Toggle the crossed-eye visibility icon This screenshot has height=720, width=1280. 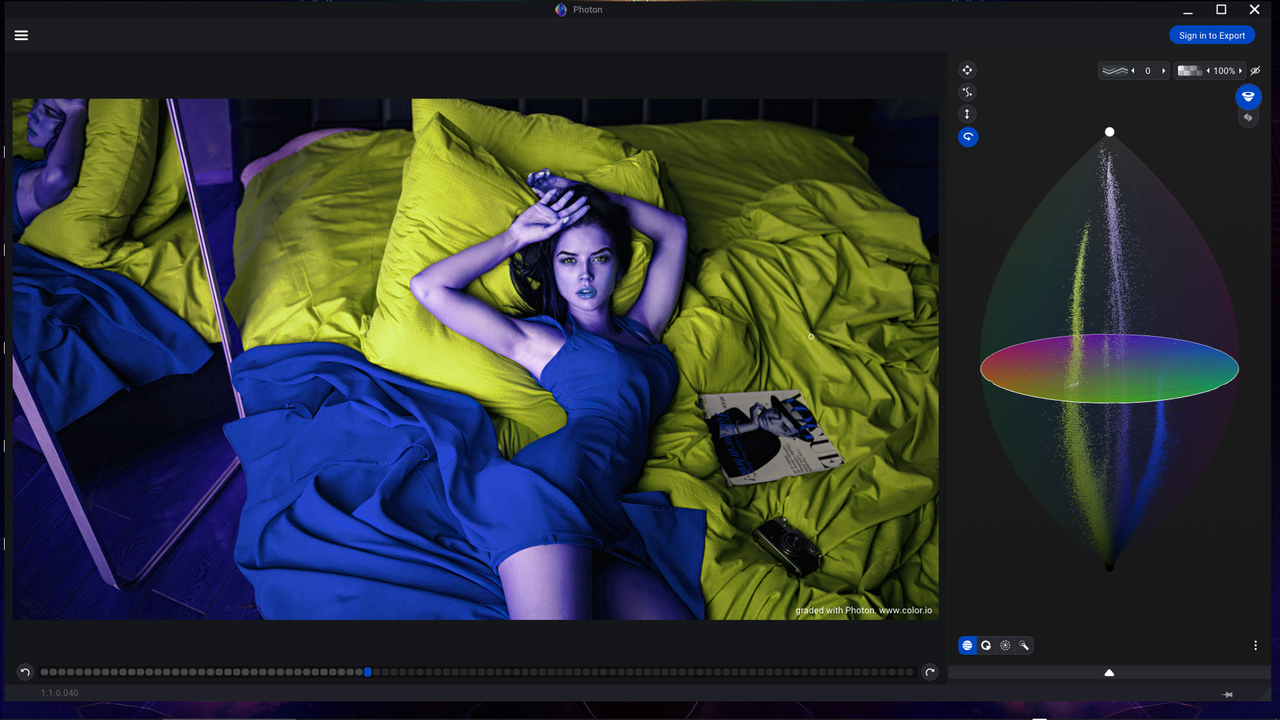tap(1255, 71)
